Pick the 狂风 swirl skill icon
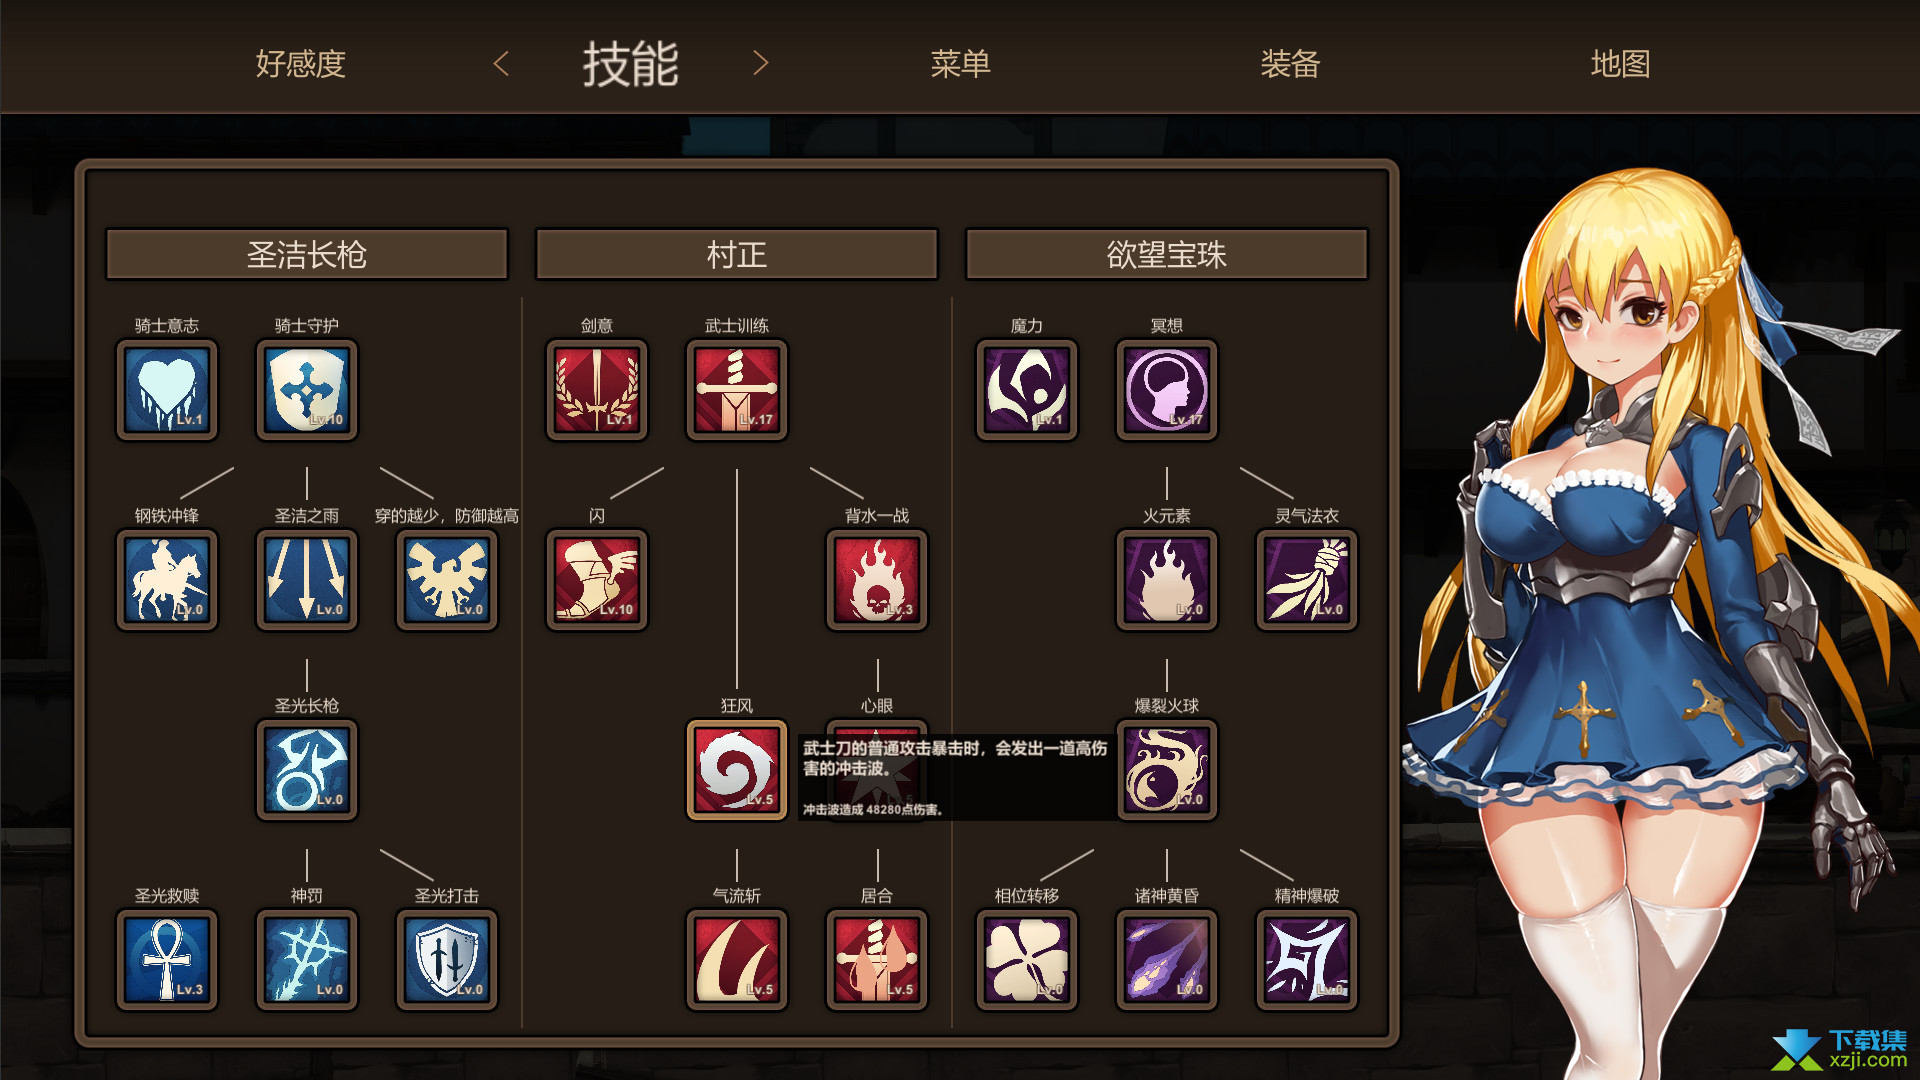Image resolution: width=1920 pixels, height=1080 pixels. point(737,770)
